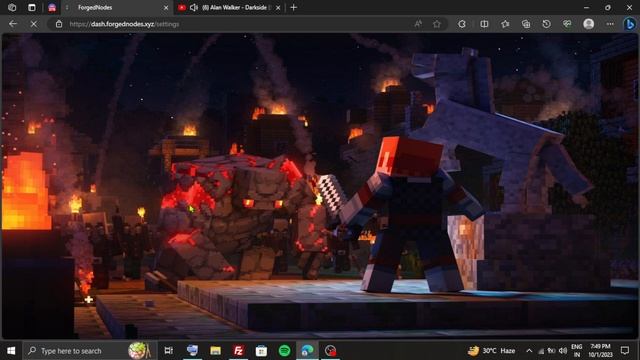Open the Read aloud icon in the address bar
The height and width of the screenshot is (360, 640).
tap(418, 24)
